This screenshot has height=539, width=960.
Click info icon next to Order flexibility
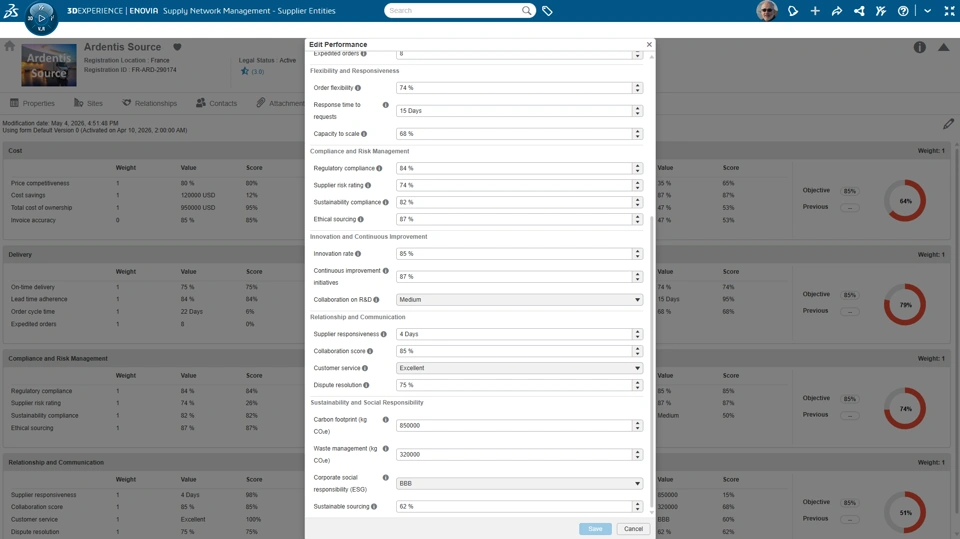(x=358, y=88)
